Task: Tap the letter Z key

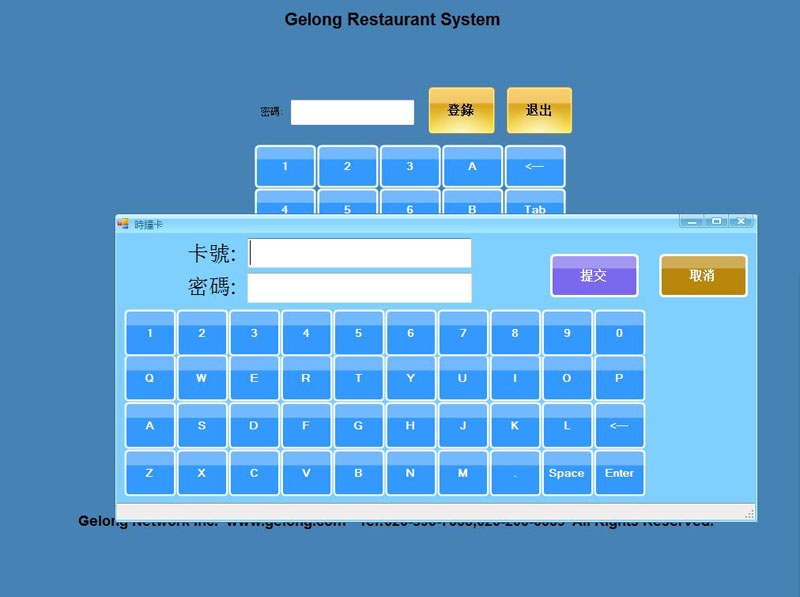Action: point(150,473)
